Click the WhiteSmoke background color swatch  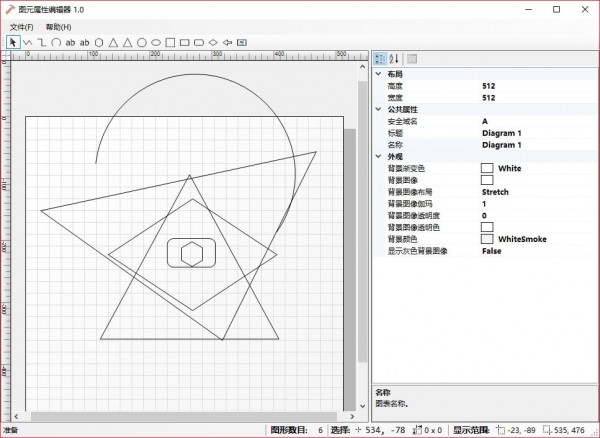487,239
